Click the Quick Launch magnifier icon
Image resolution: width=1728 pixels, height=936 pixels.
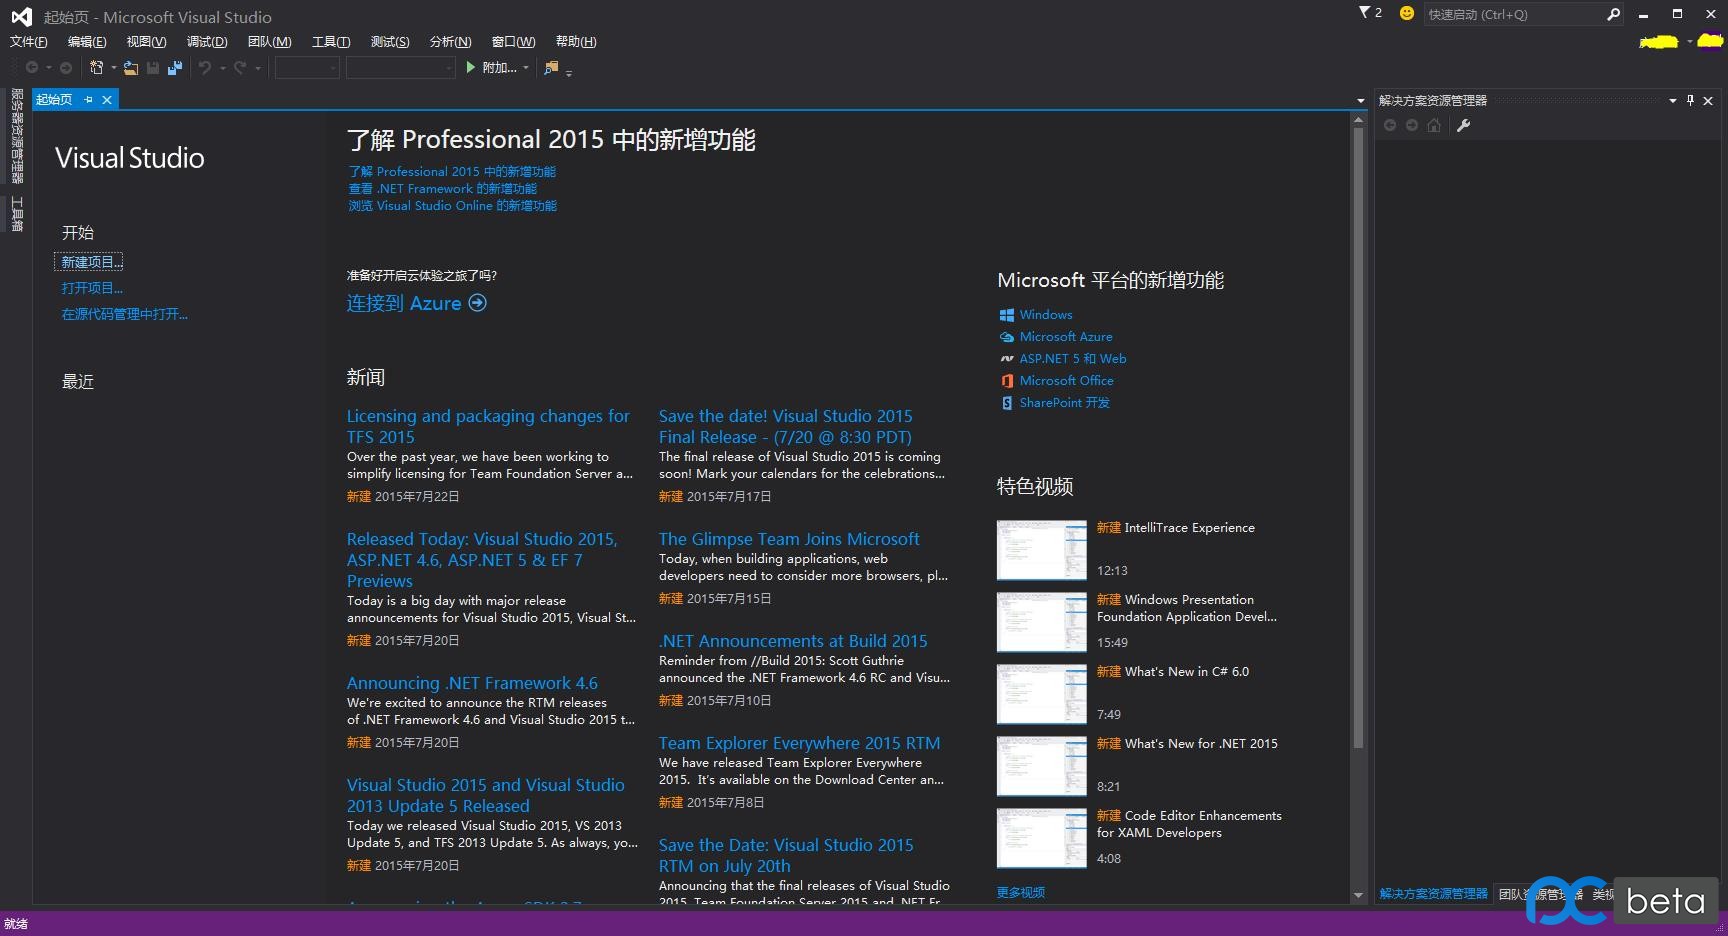tap(1613, 14)
